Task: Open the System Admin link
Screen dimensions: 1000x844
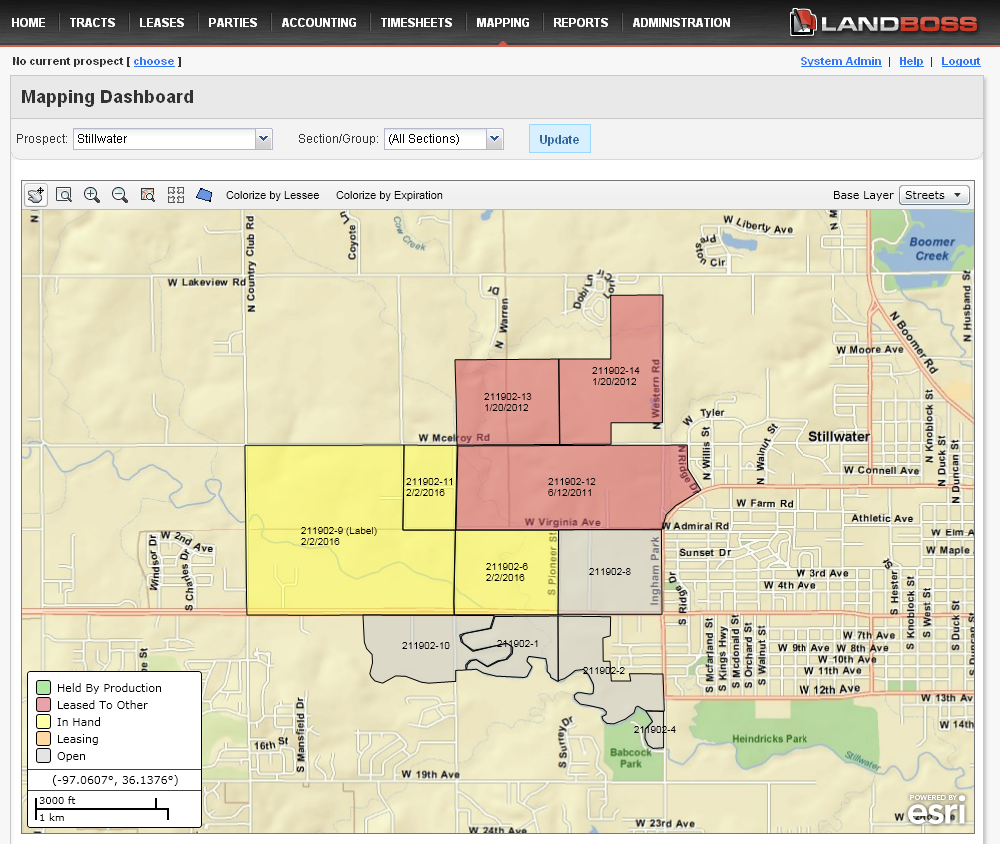Action: pyautogui.click(x=841, y=61)
